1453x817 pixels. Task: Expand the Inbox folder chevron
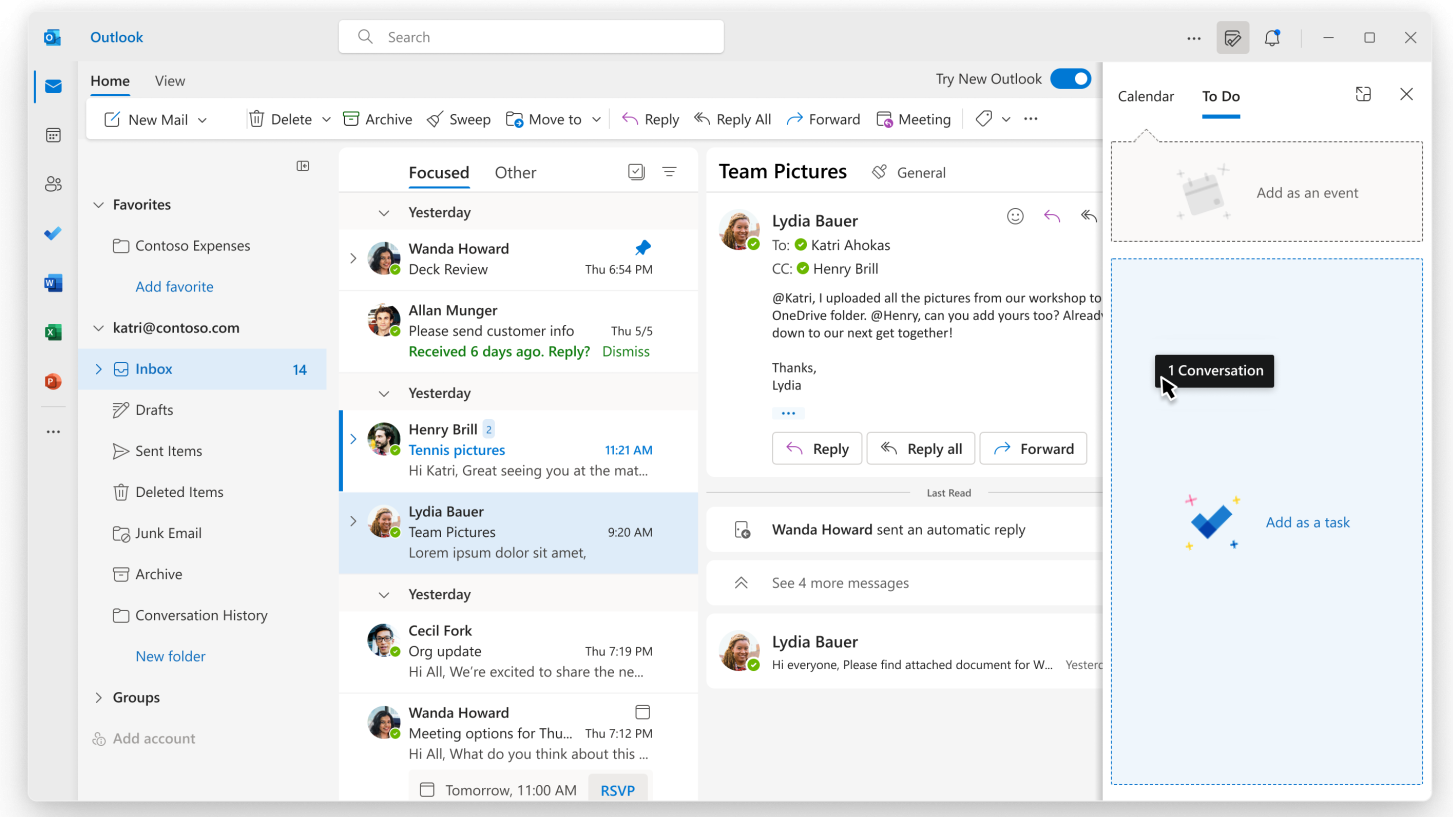tap(98, 369)
